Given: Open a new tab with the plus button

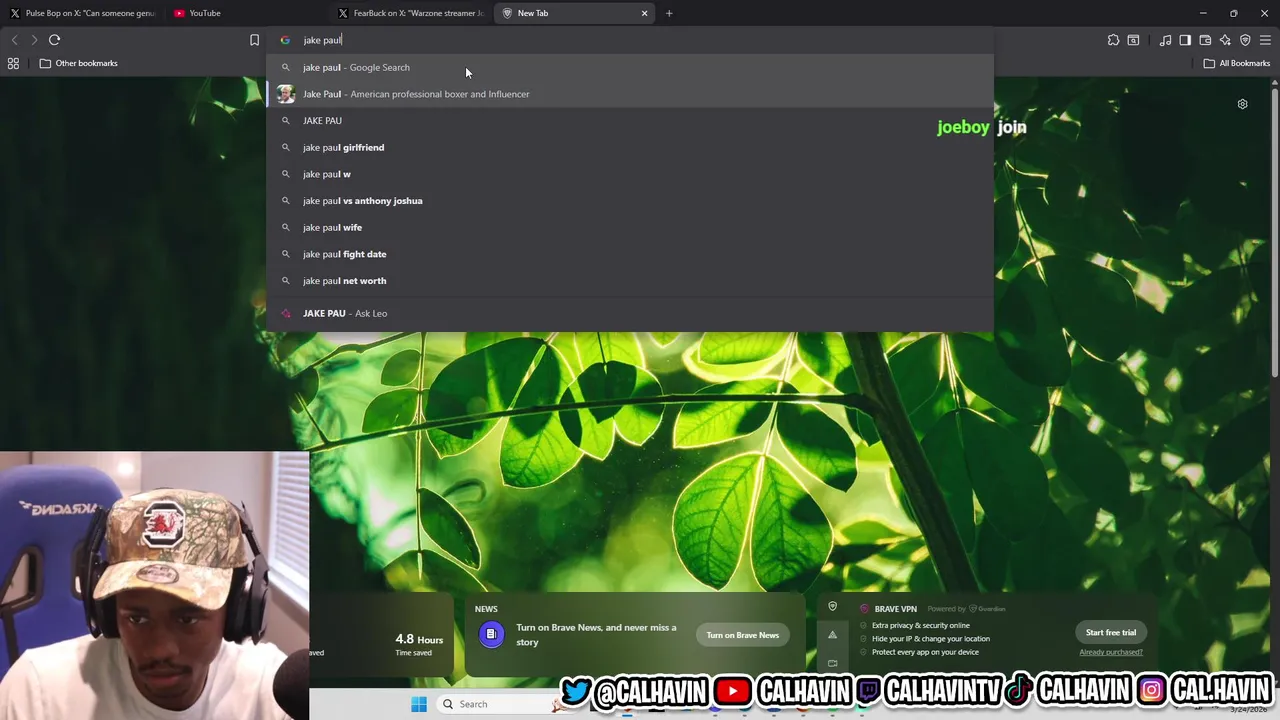Looking at the screenshot, I should (x=669, y=13).
